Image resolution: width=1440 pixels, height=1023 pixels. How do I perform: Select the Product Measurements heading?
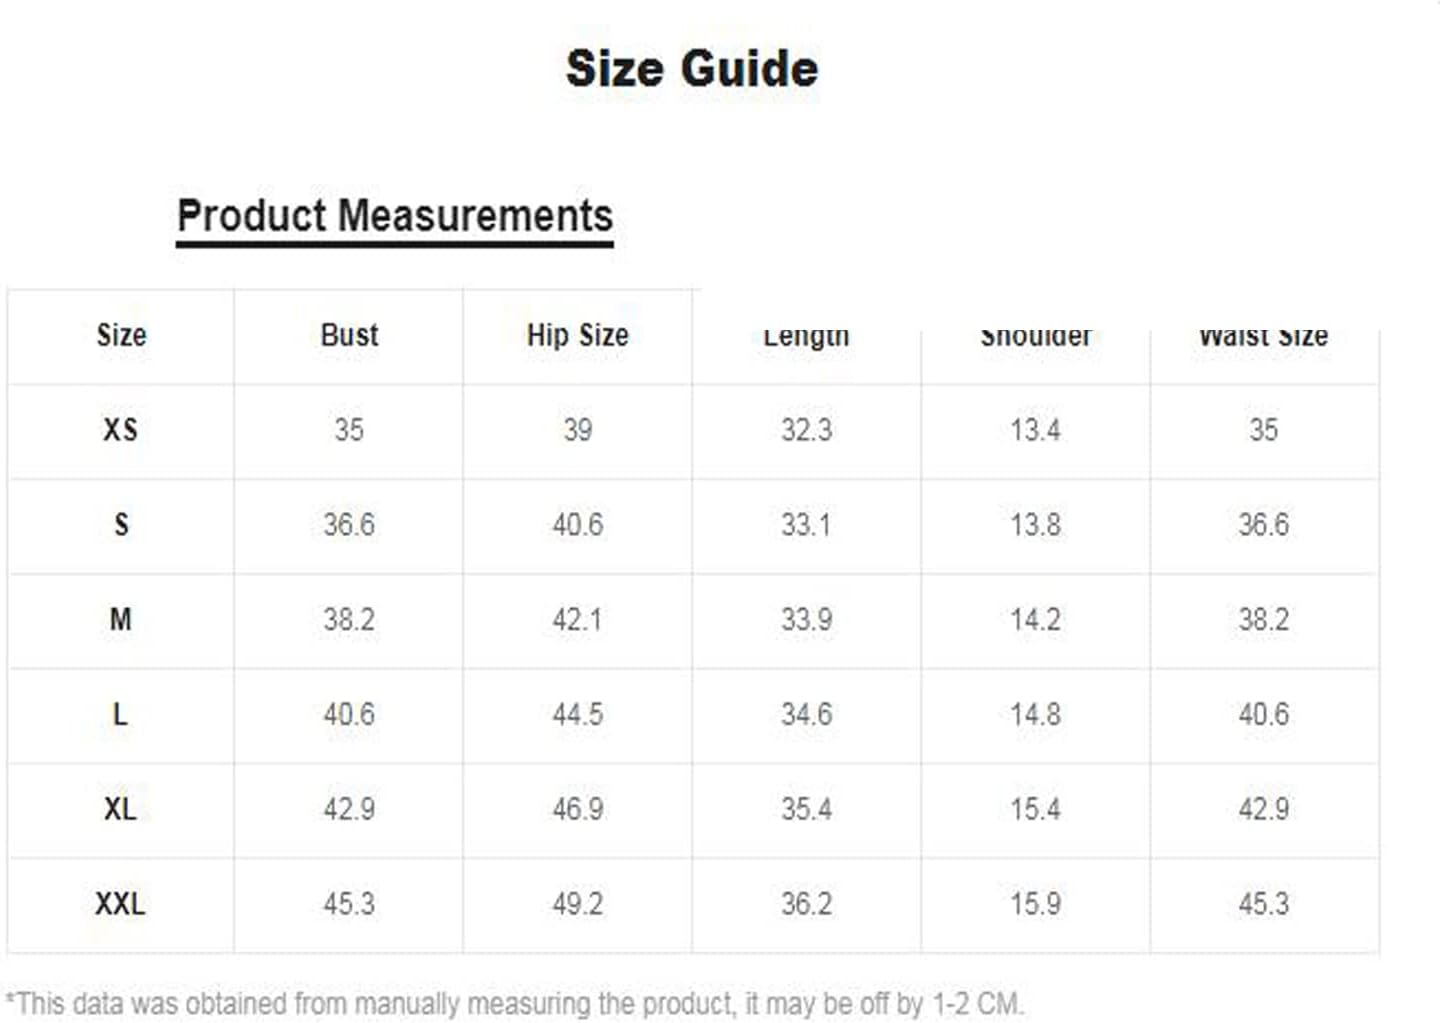[x=395, y=216]
